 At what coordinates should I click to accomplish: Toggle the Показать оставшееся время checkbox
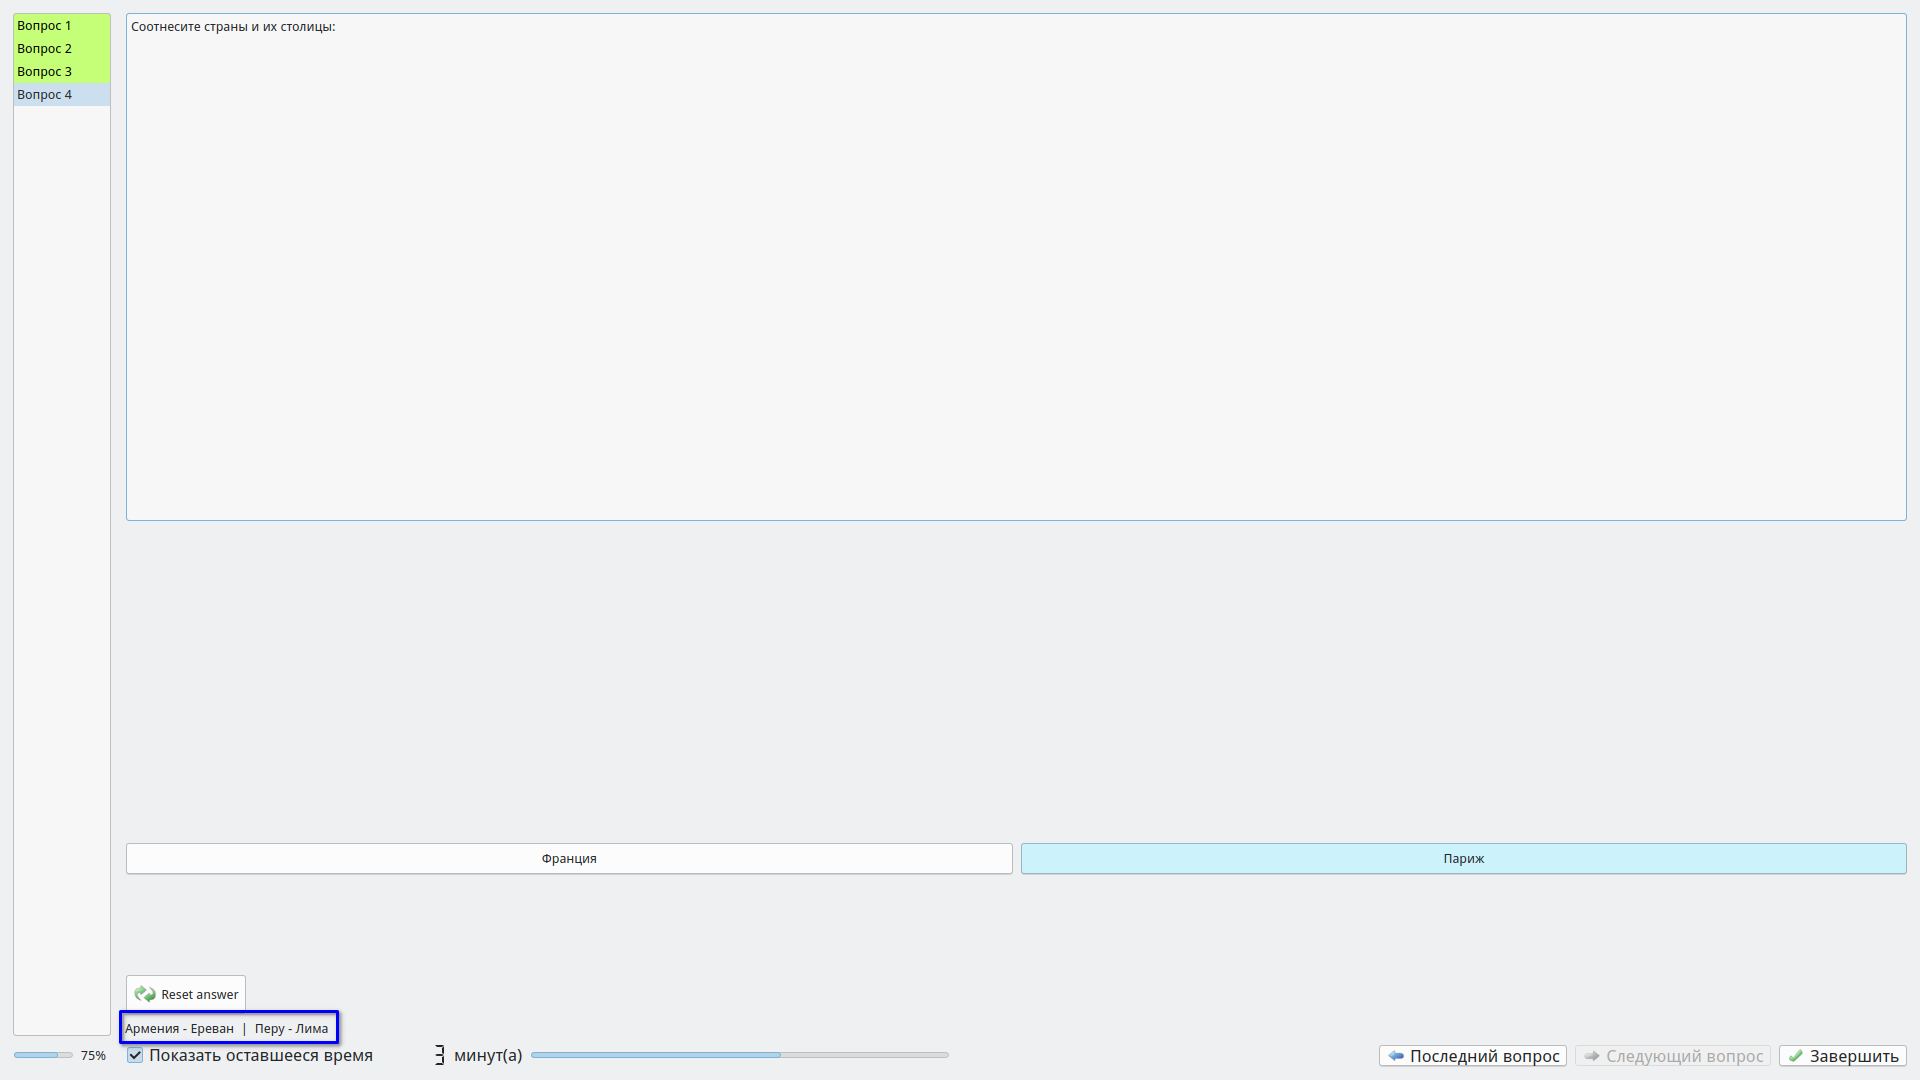(x=135, y=1055)
